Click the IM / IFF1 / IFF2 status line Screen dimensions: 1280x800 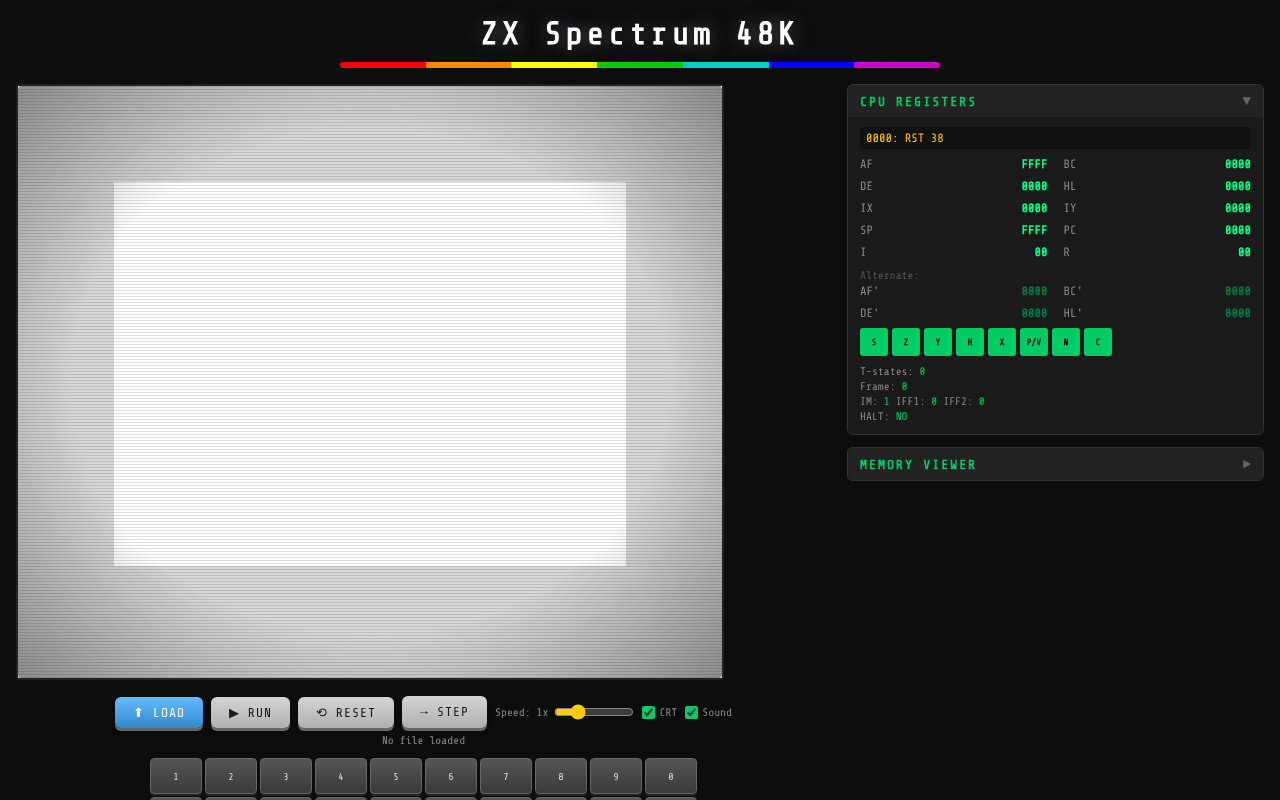[922, 402]
